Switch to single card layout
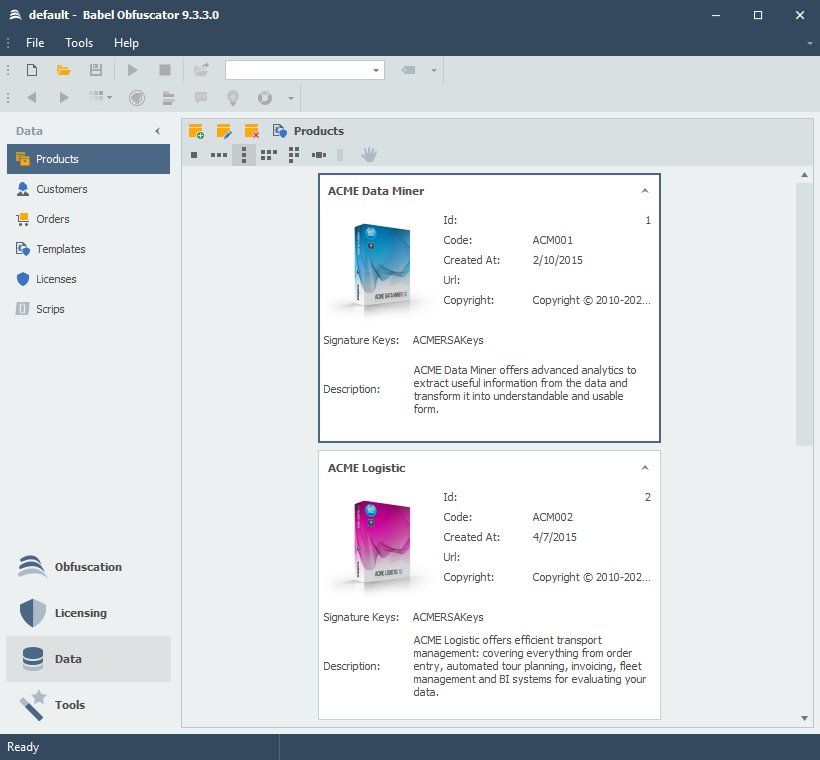This screenshot has height=760, width=820. click(194, 155)
